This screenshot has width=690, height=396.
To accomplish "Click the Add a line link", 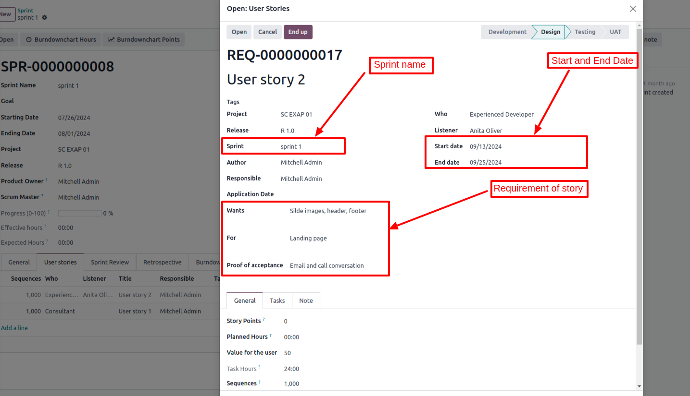I will pos(14,328).
